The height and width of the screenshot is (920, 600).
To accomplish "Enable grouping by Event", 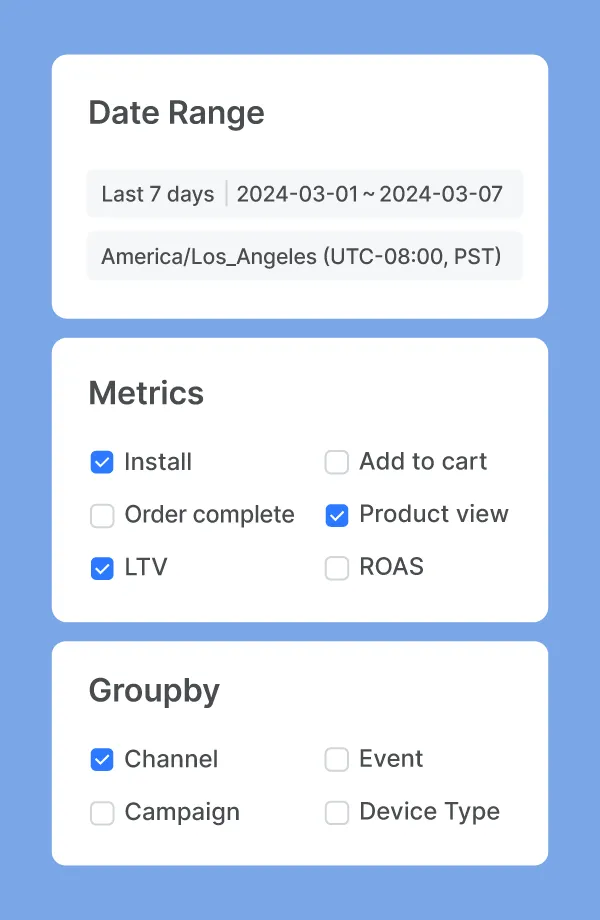I will [336, 760].
